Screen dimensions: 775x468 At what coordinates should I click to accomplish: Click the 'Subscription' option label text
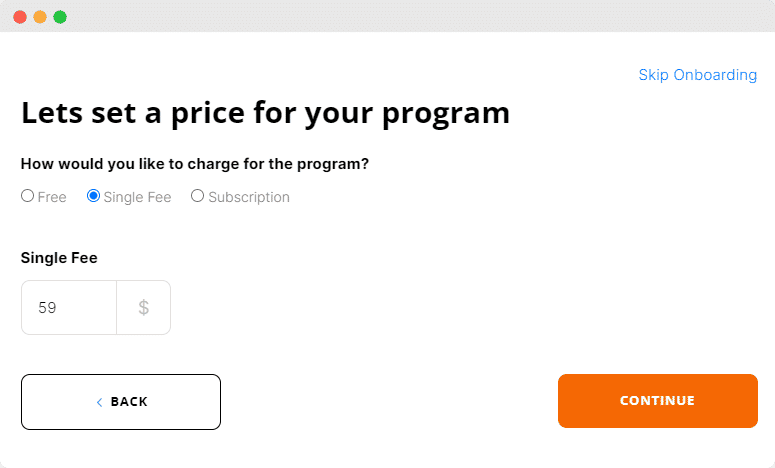pos(249,197)
